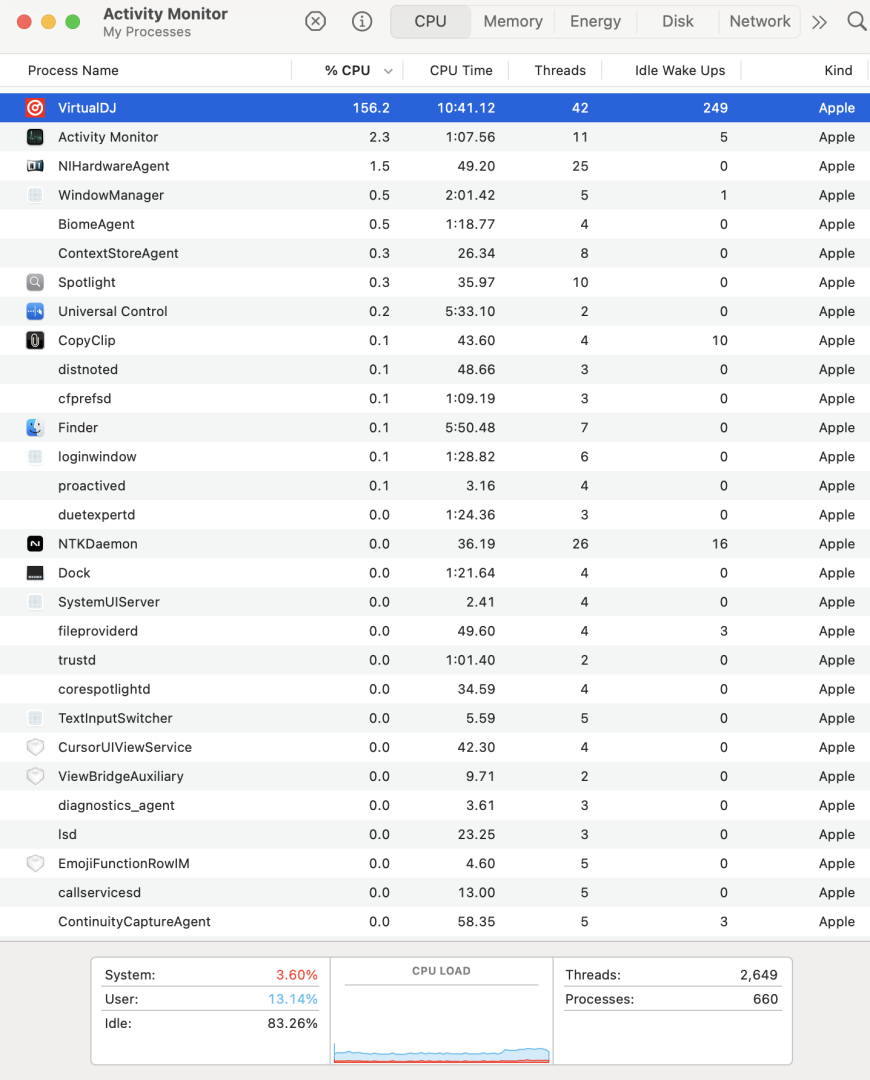Click the VirtualDJ app icon
This screenshot has height=1080, width=870.
pyautogui.click(x=35, y=108)
